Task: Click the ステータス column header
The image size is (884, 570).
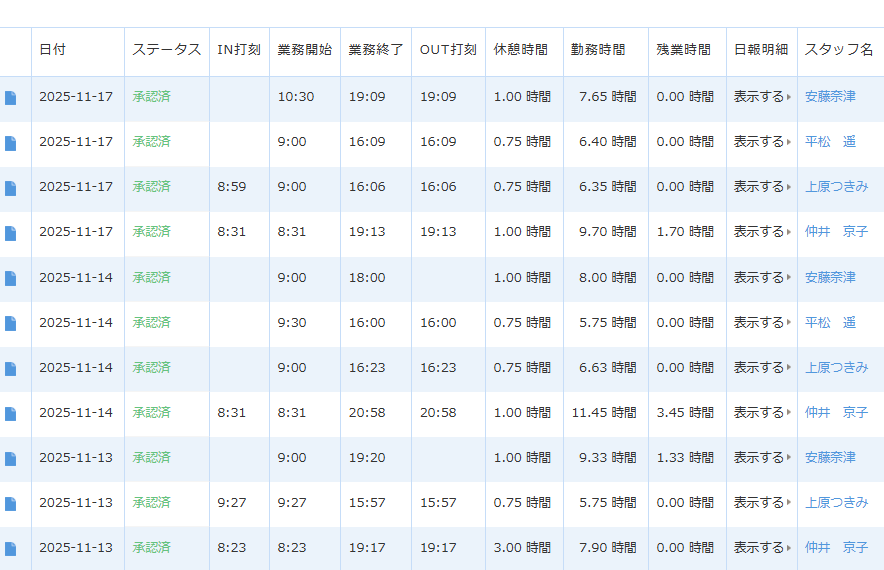Action: 166,50
